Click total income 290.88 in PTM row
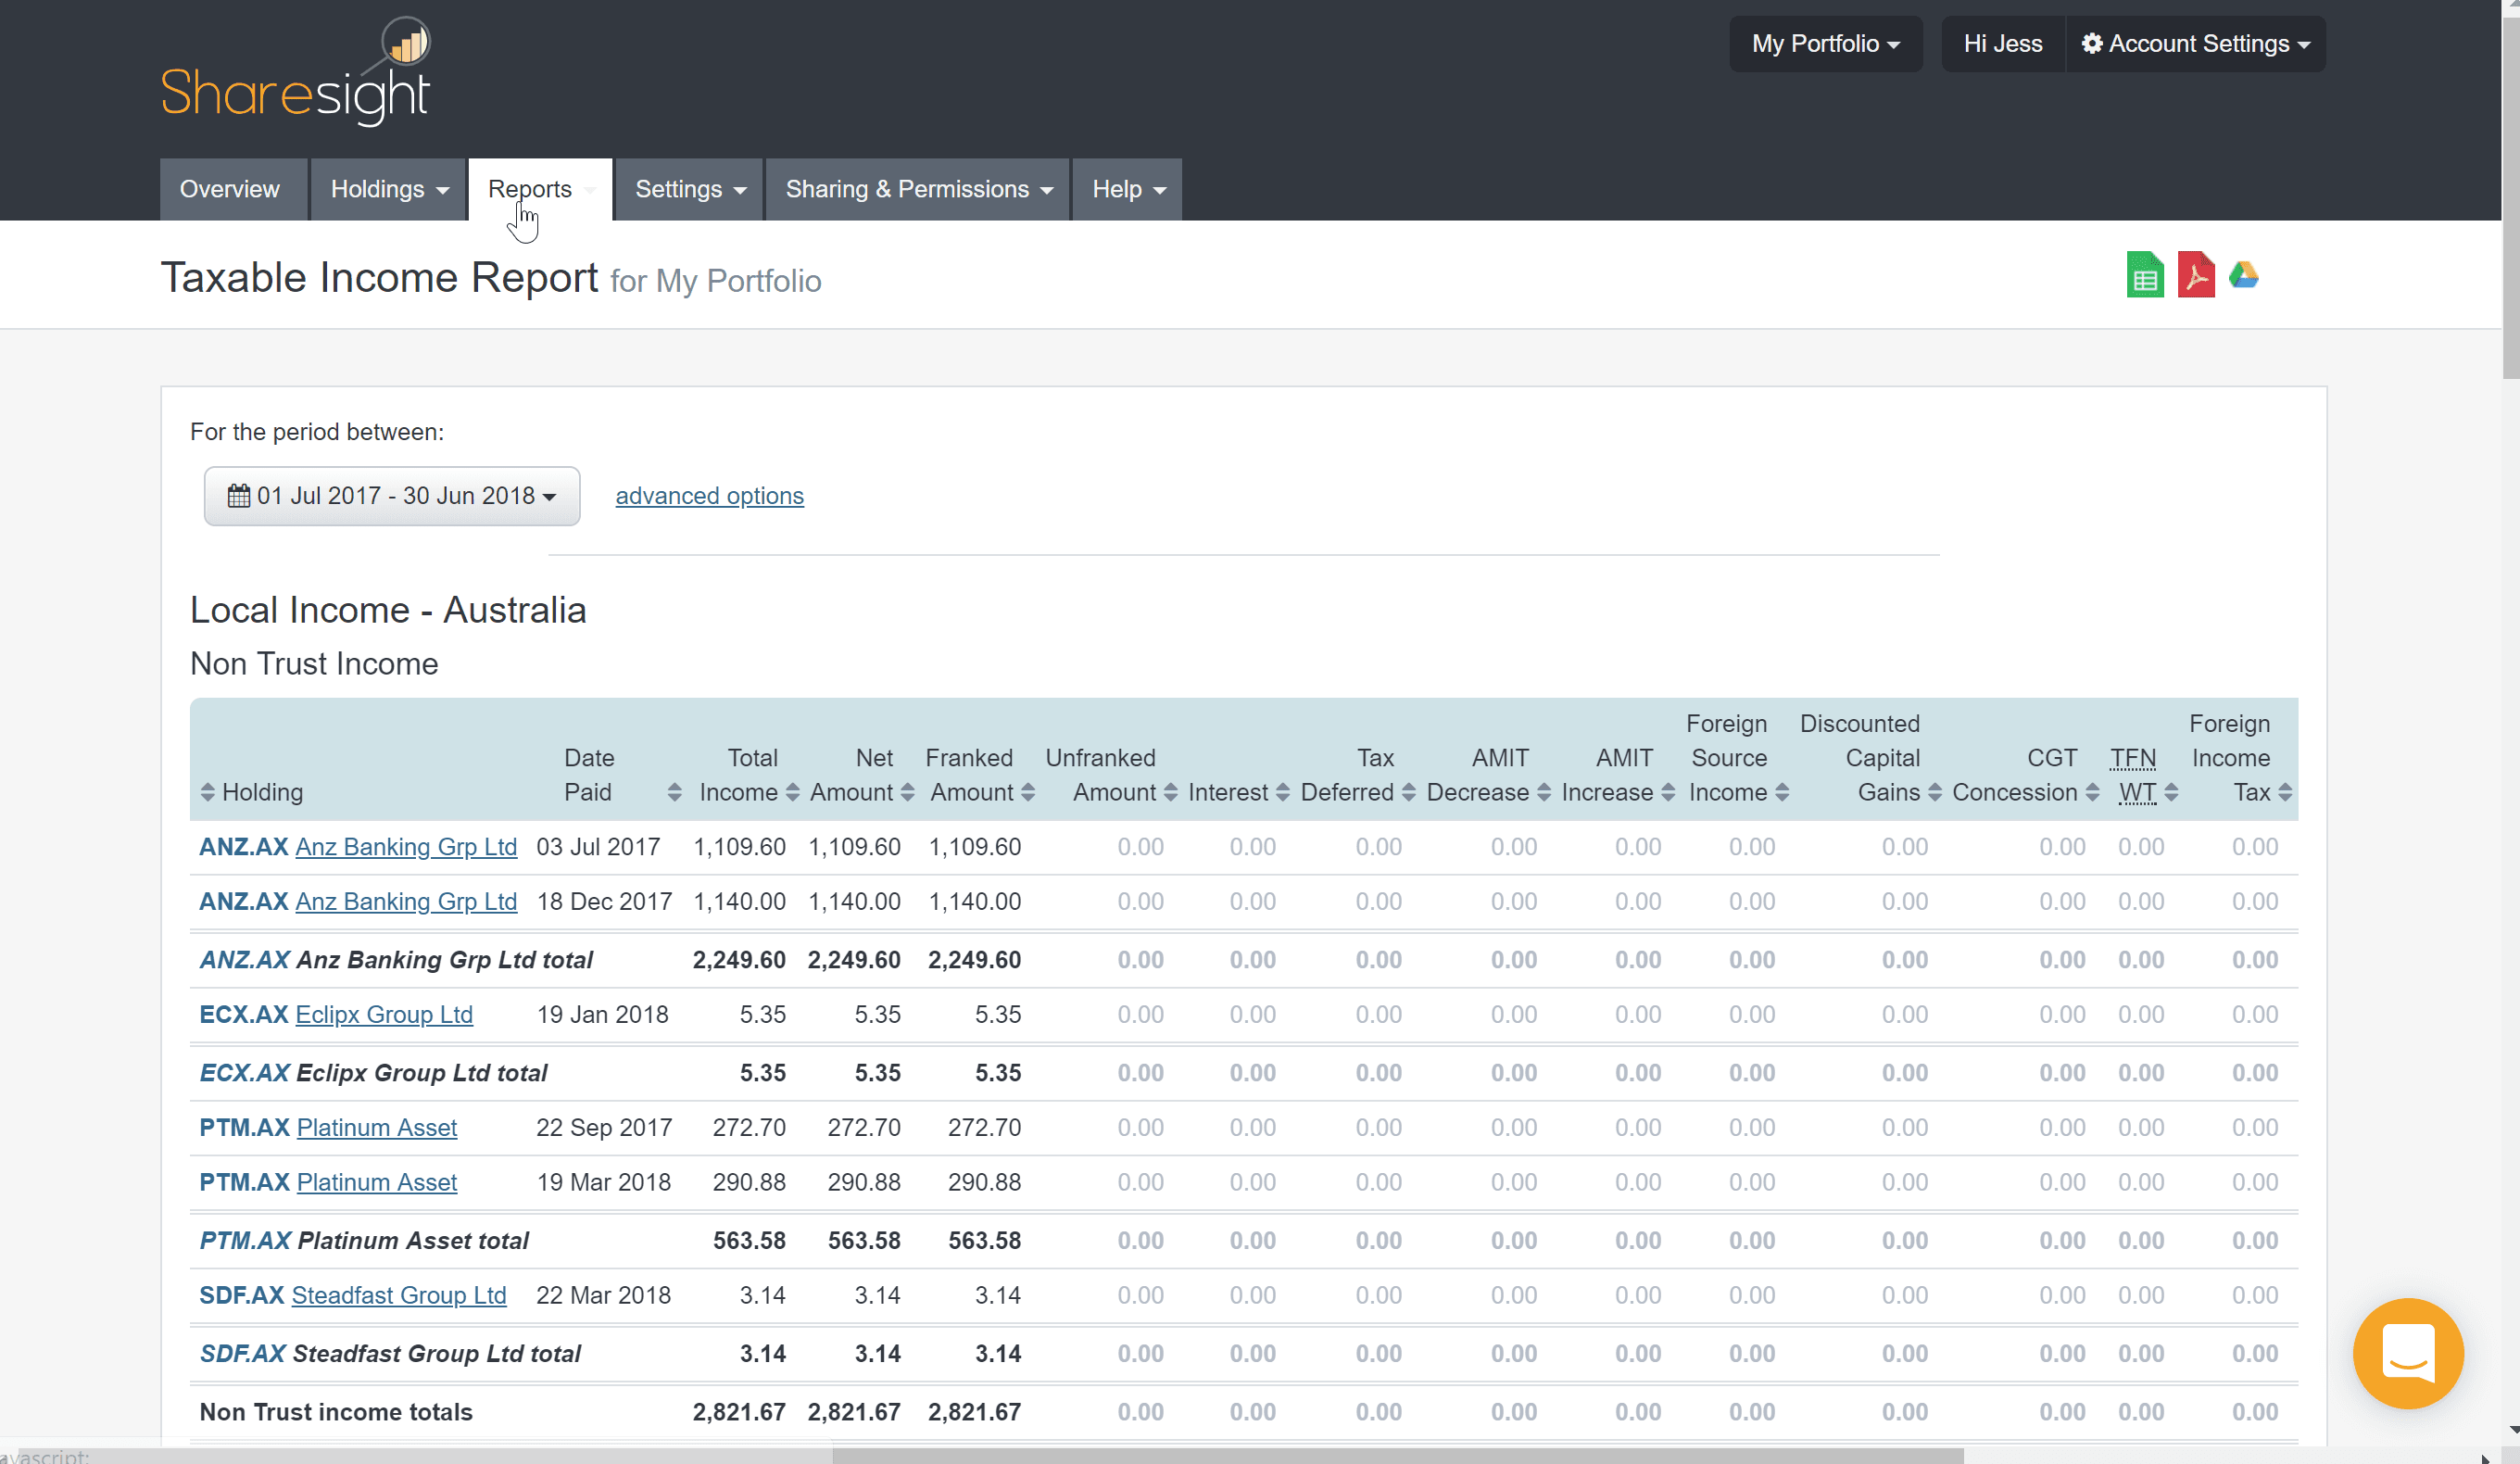The width and height of the screenshot is (2520, 1464). (749, 1183)
